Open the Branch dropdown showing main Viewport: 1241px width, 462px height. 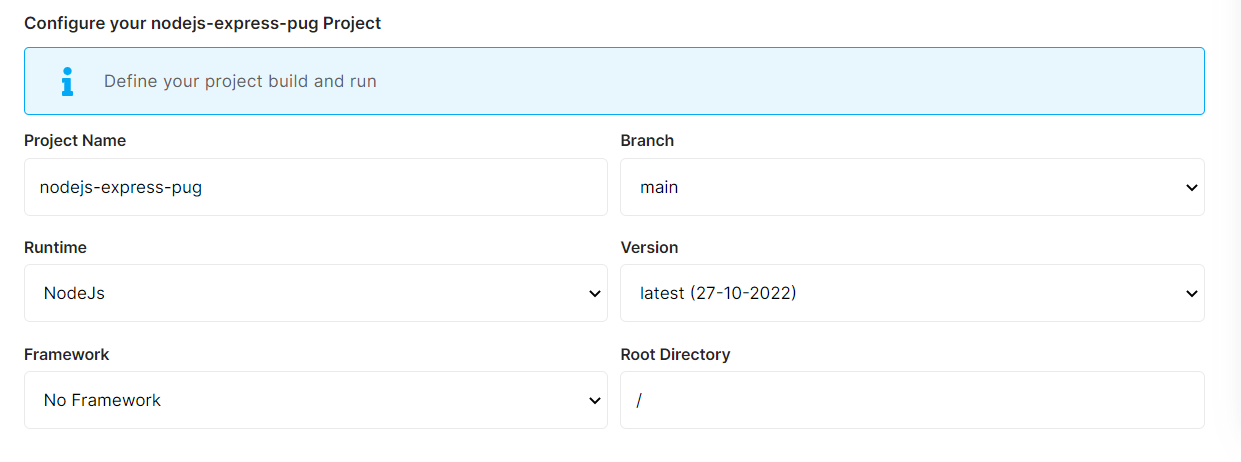[x=900, y=187]
